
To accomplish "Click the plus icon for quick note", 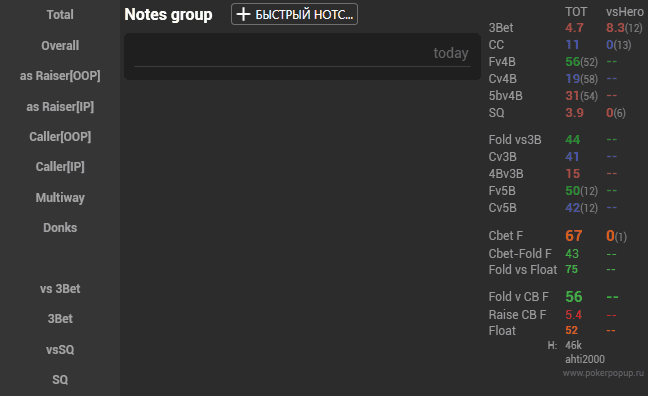I will click(243, 14).
